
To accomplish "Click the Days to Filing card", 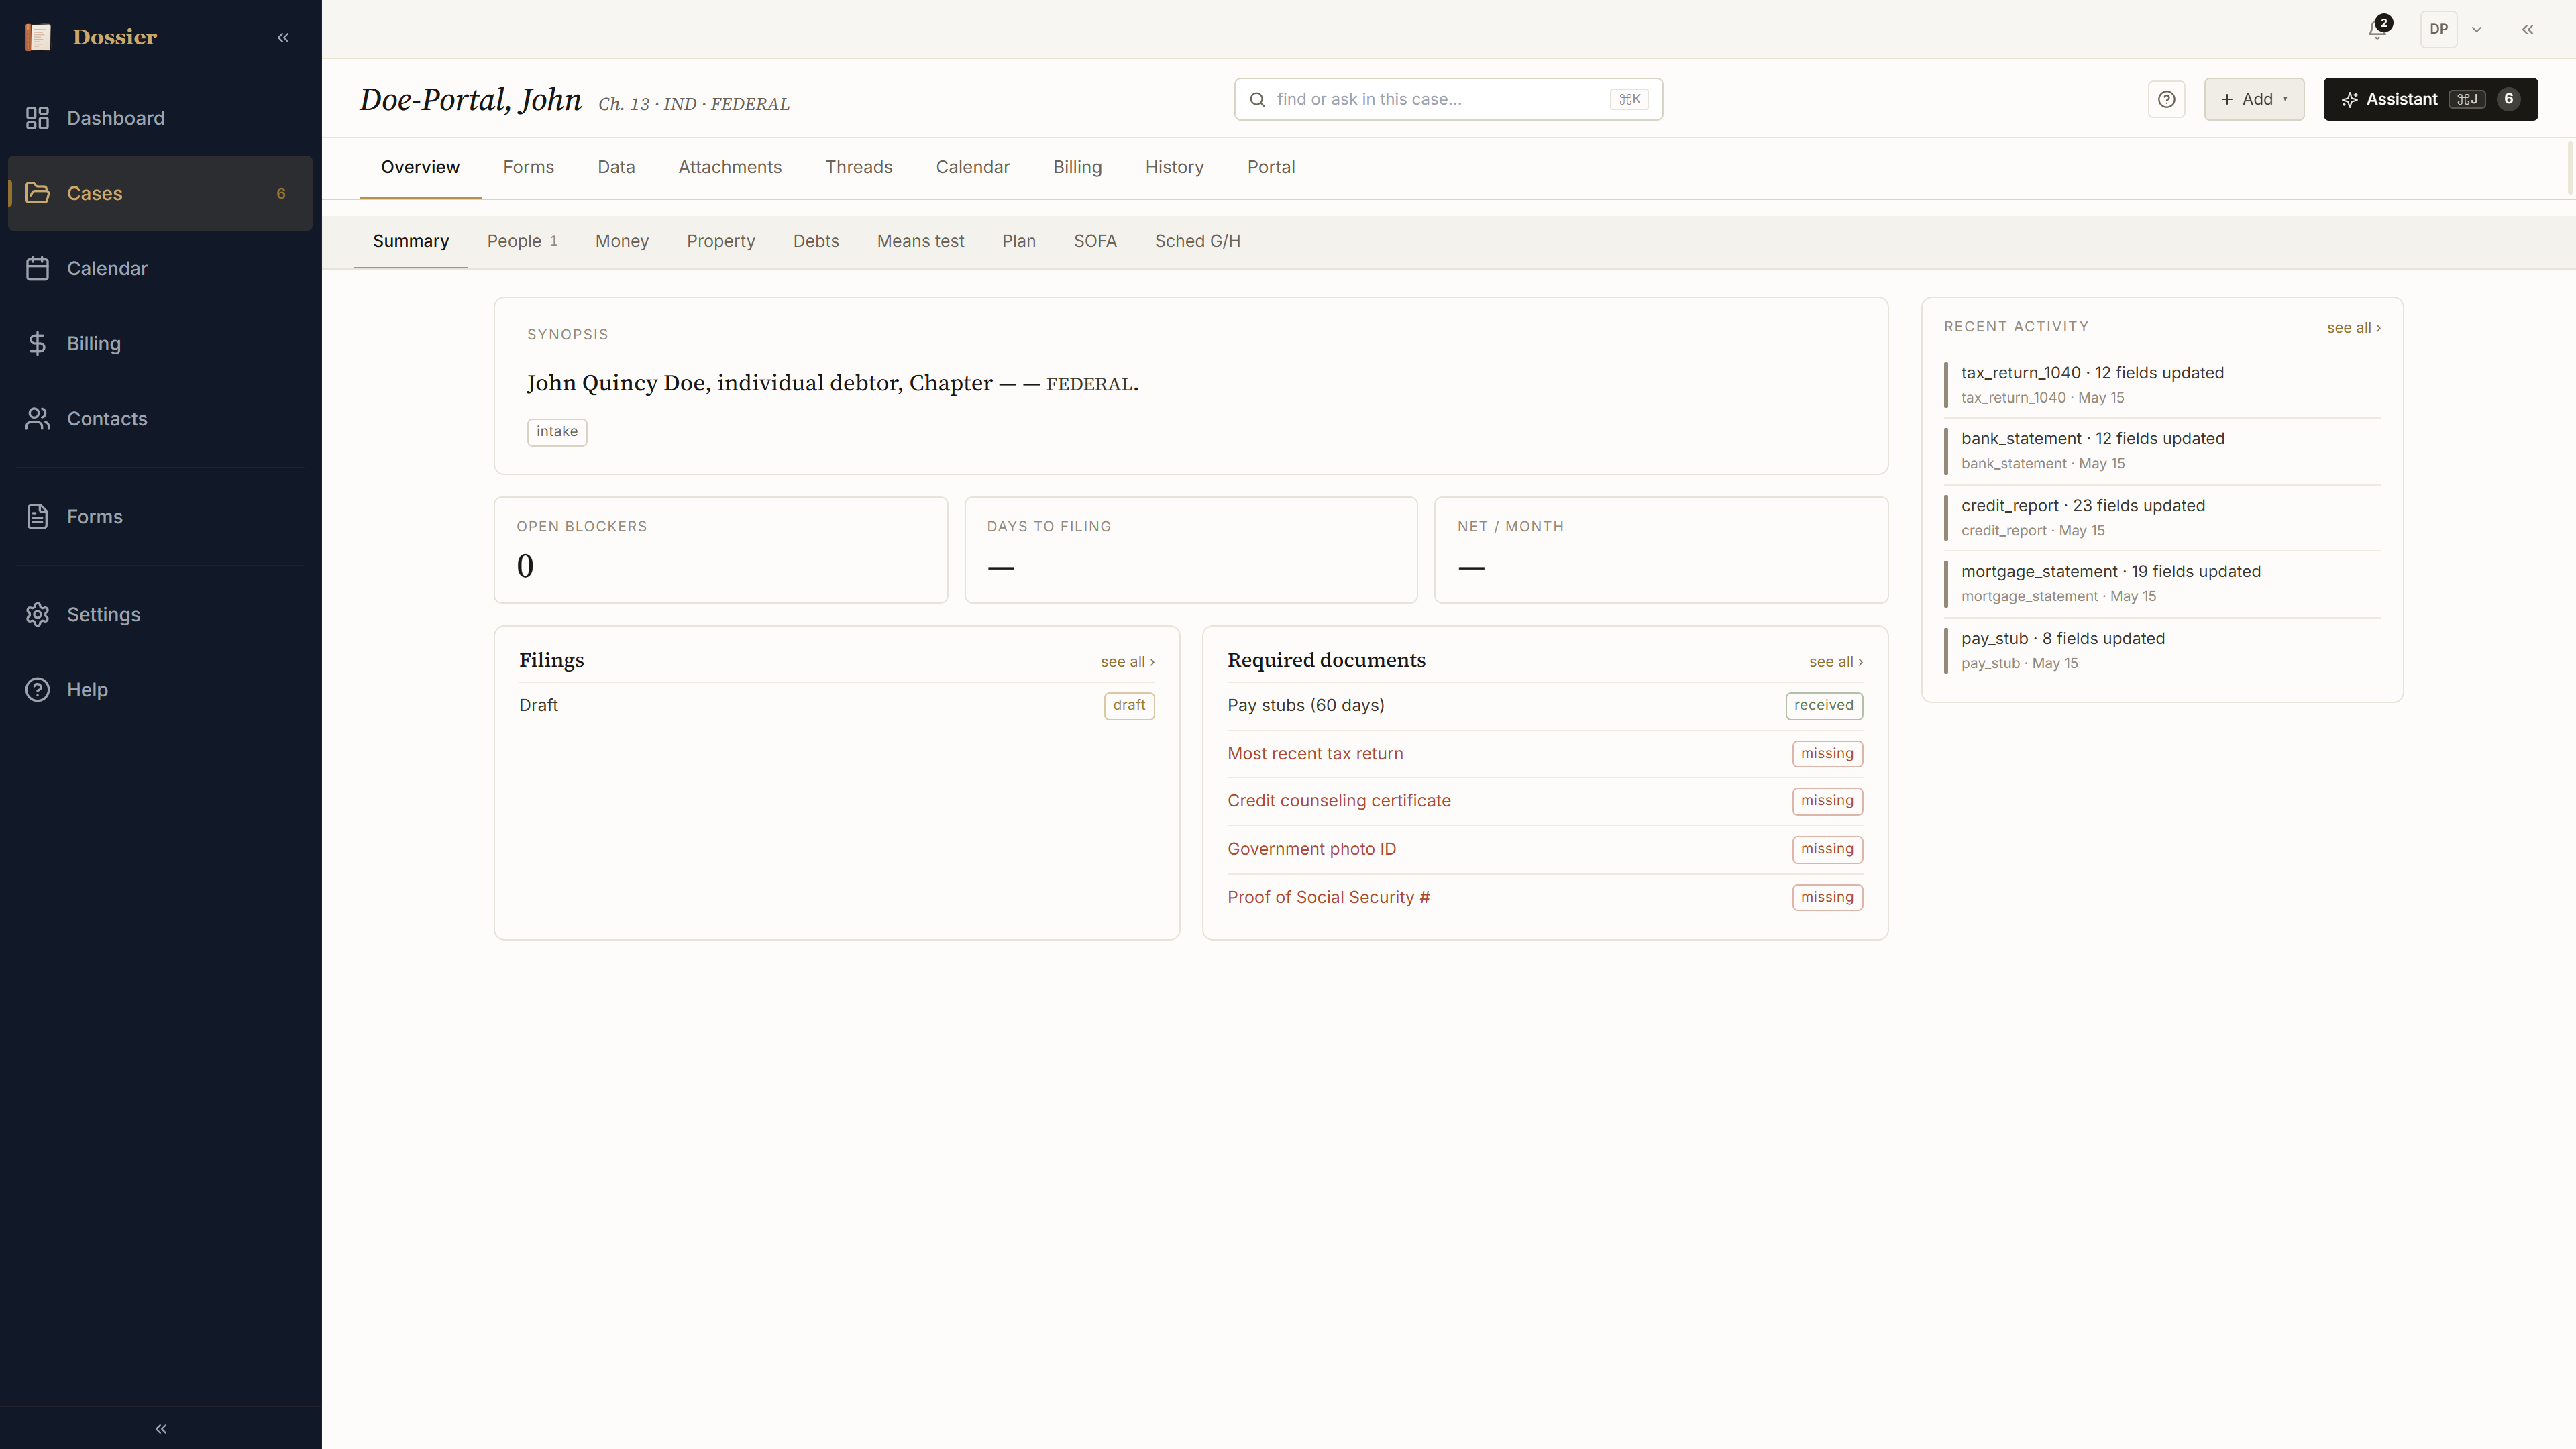I will pos(1191,550).
